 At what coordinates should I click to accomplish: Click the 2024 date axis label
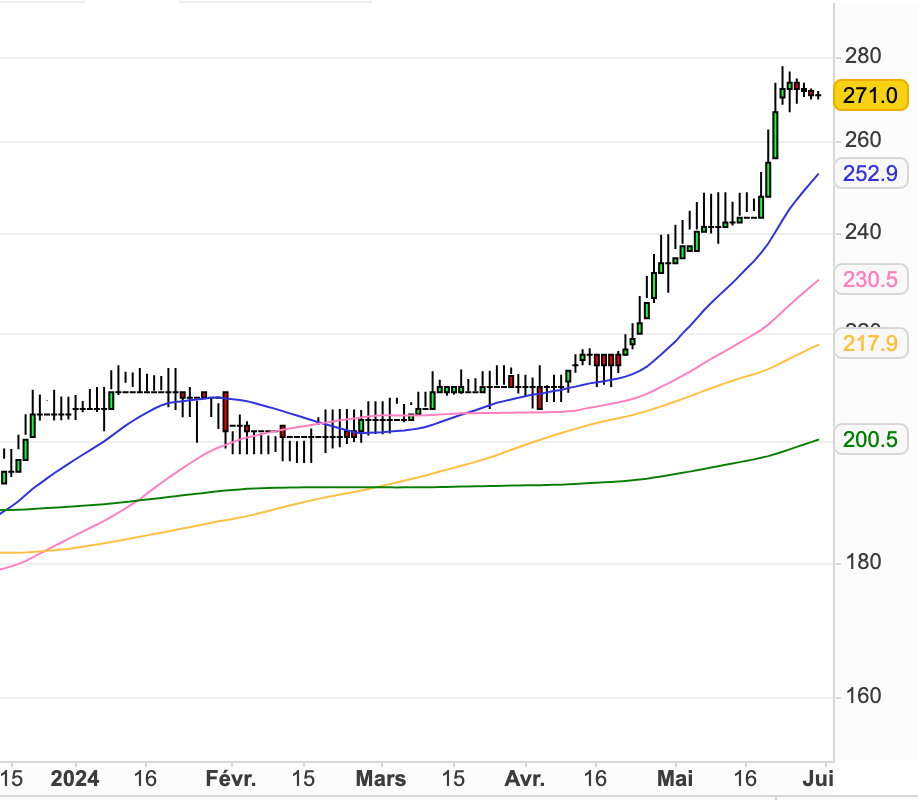click(74, 779)
